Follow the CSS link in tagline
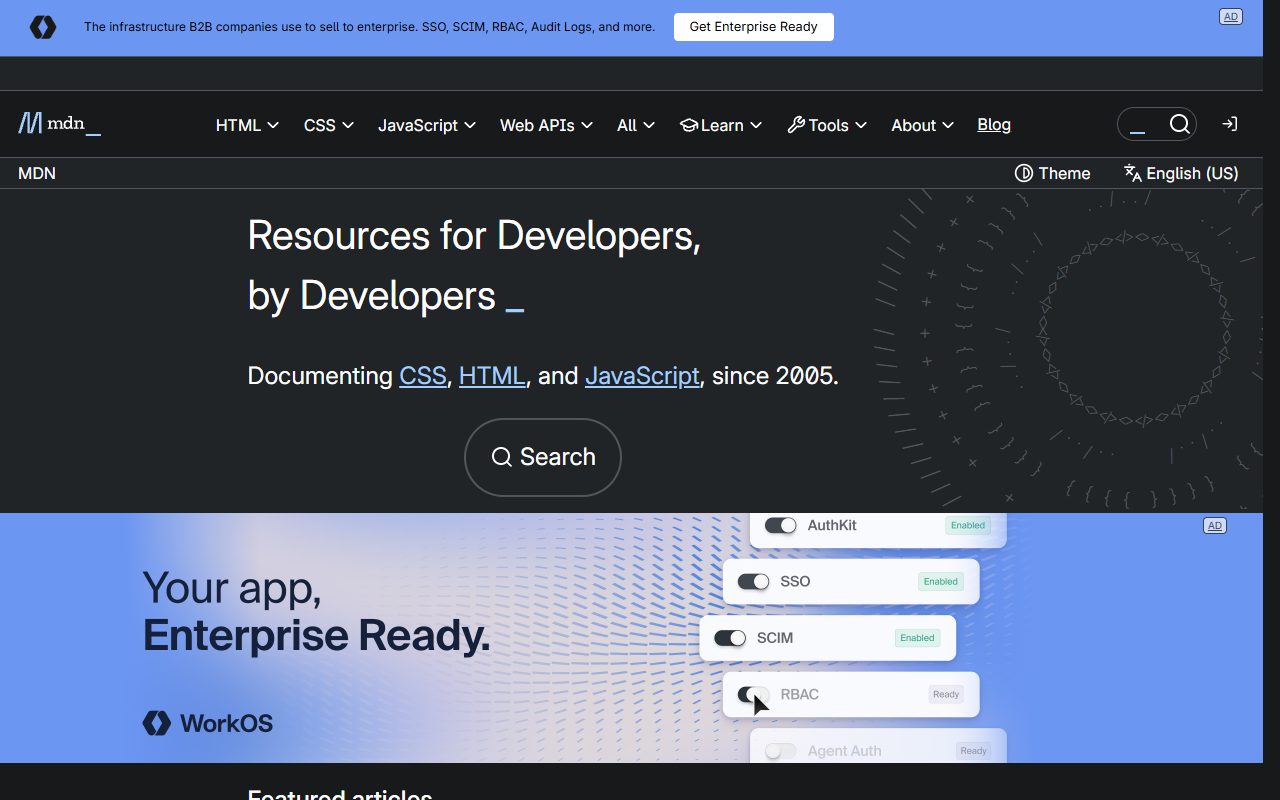This screenshot has width=1280, height=800. (x=423, y=376)
